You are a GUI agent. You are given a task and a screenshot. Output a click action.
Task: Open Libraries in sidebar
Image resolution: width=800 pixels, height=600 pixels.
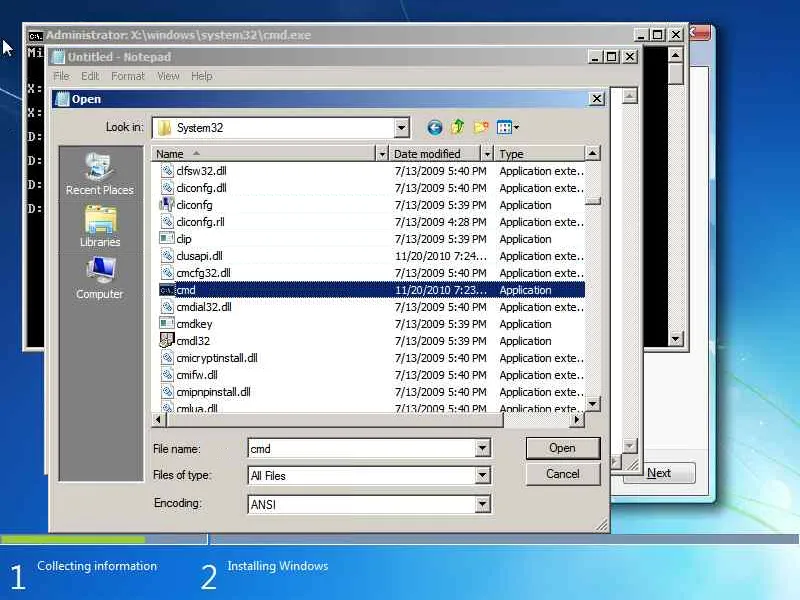[100, 227]
